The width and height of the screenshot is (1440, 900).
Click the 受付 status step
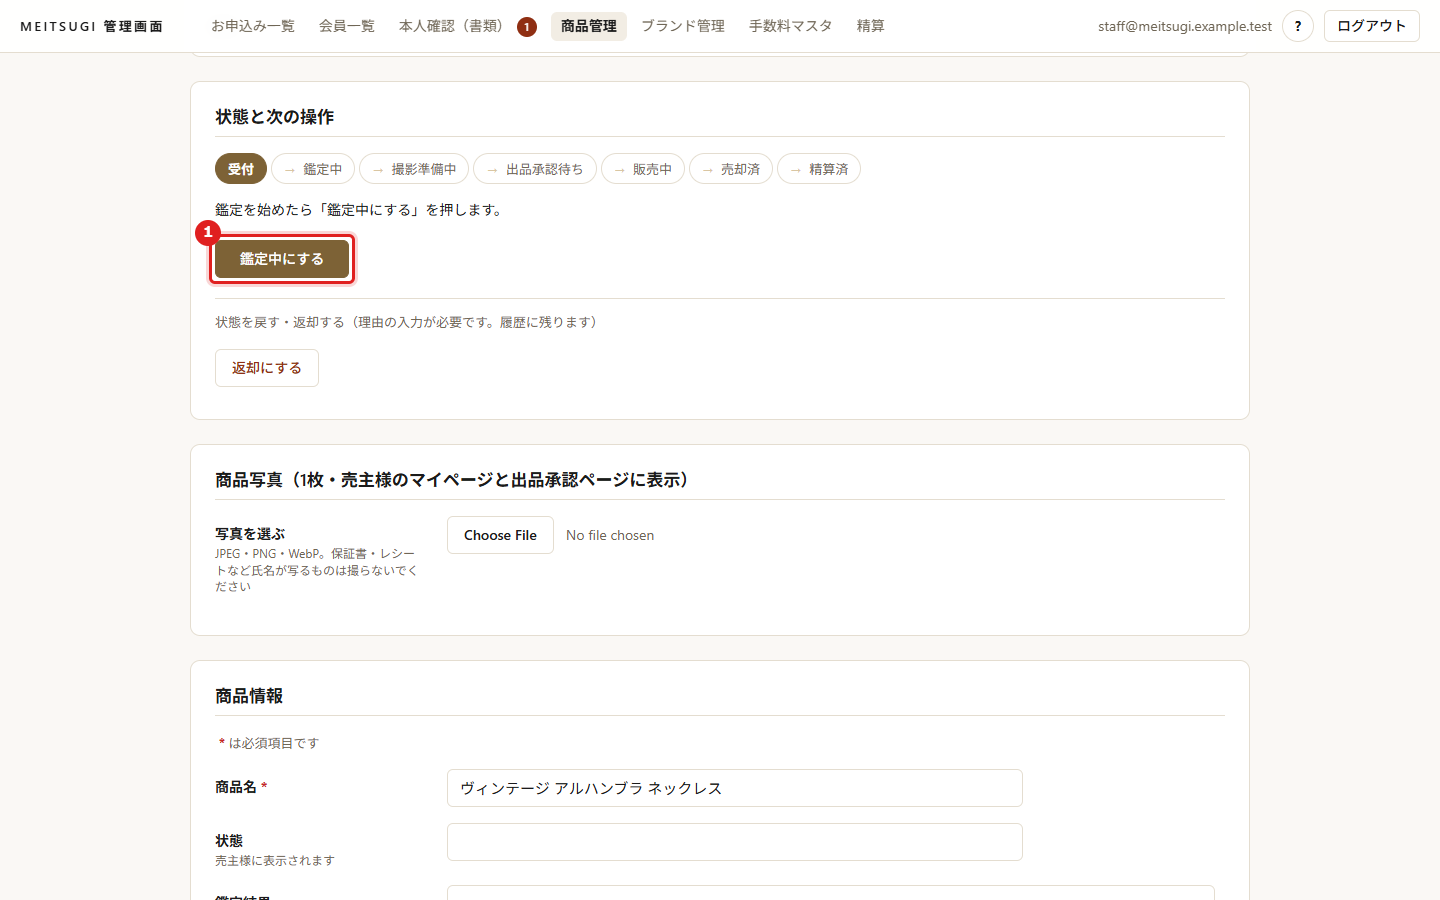(x=241, y=169)
